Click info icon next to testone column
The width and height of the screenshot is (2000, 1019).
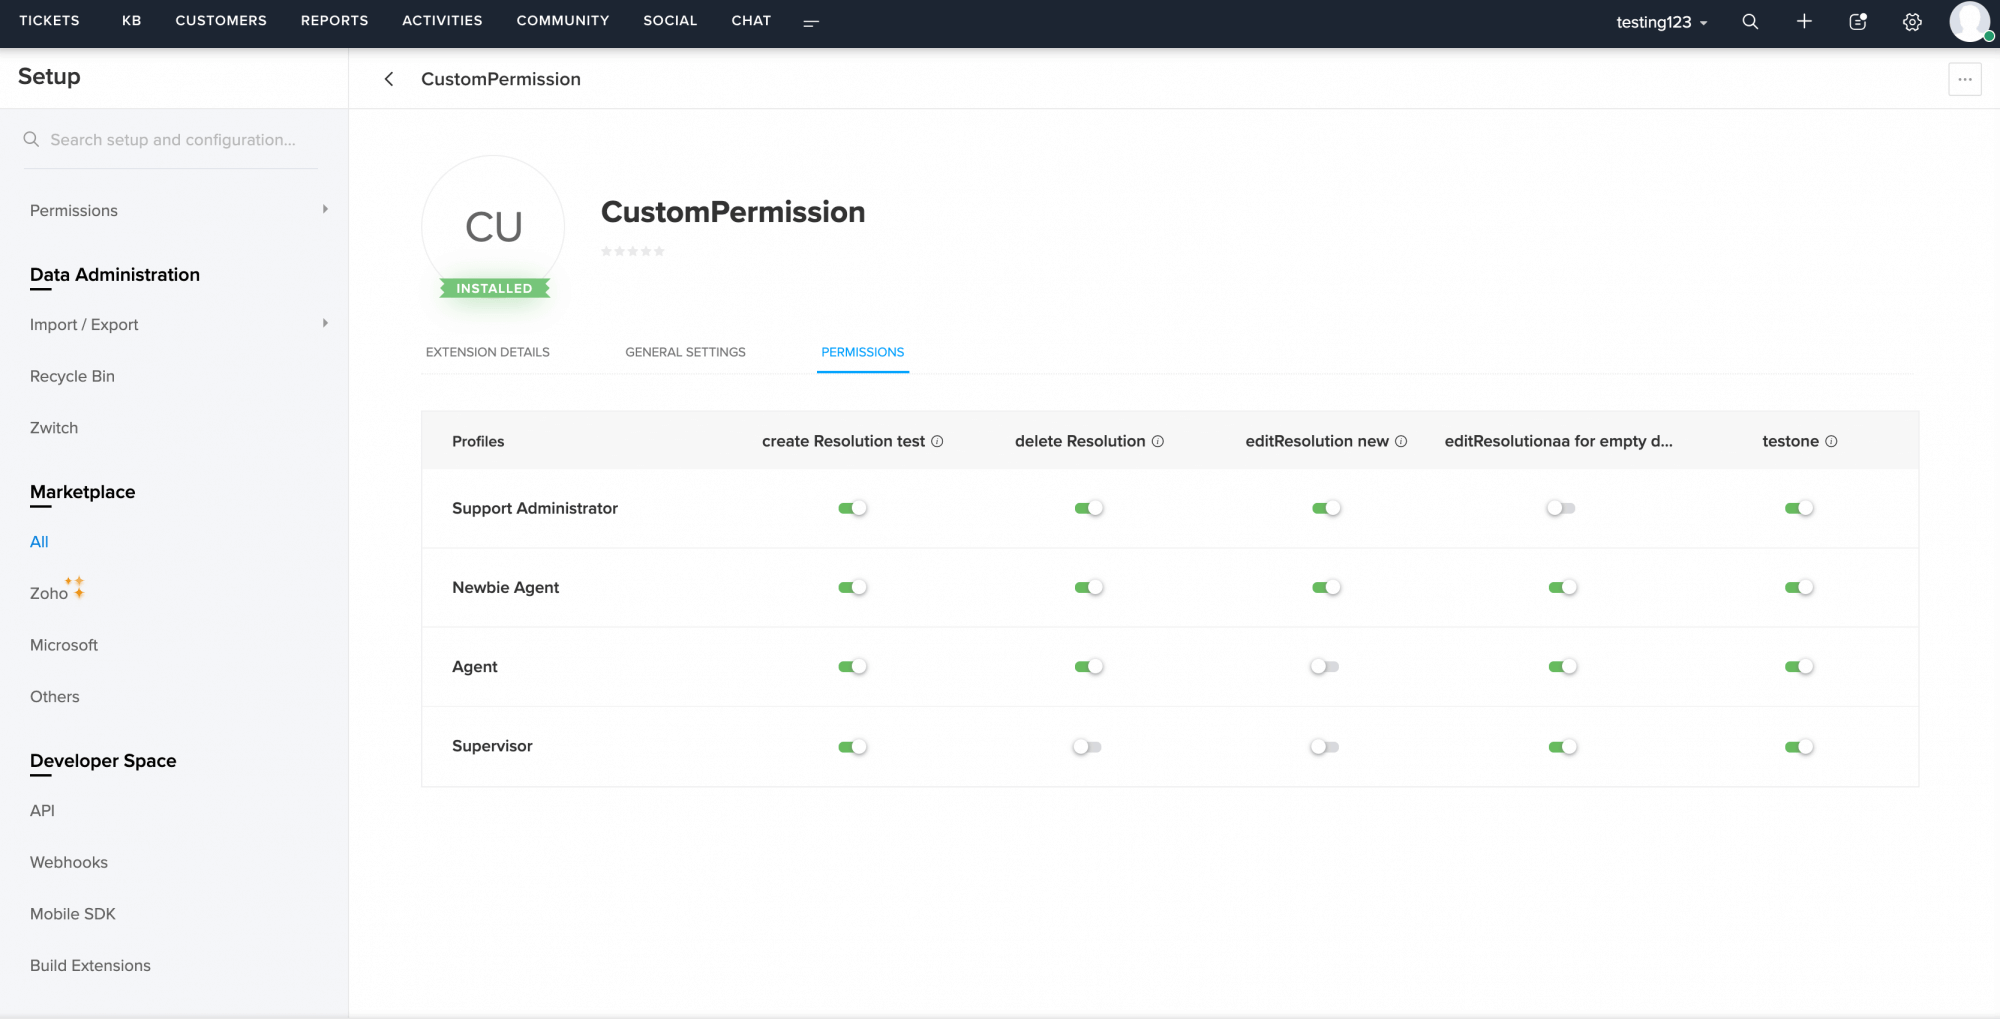point(1831,441)
